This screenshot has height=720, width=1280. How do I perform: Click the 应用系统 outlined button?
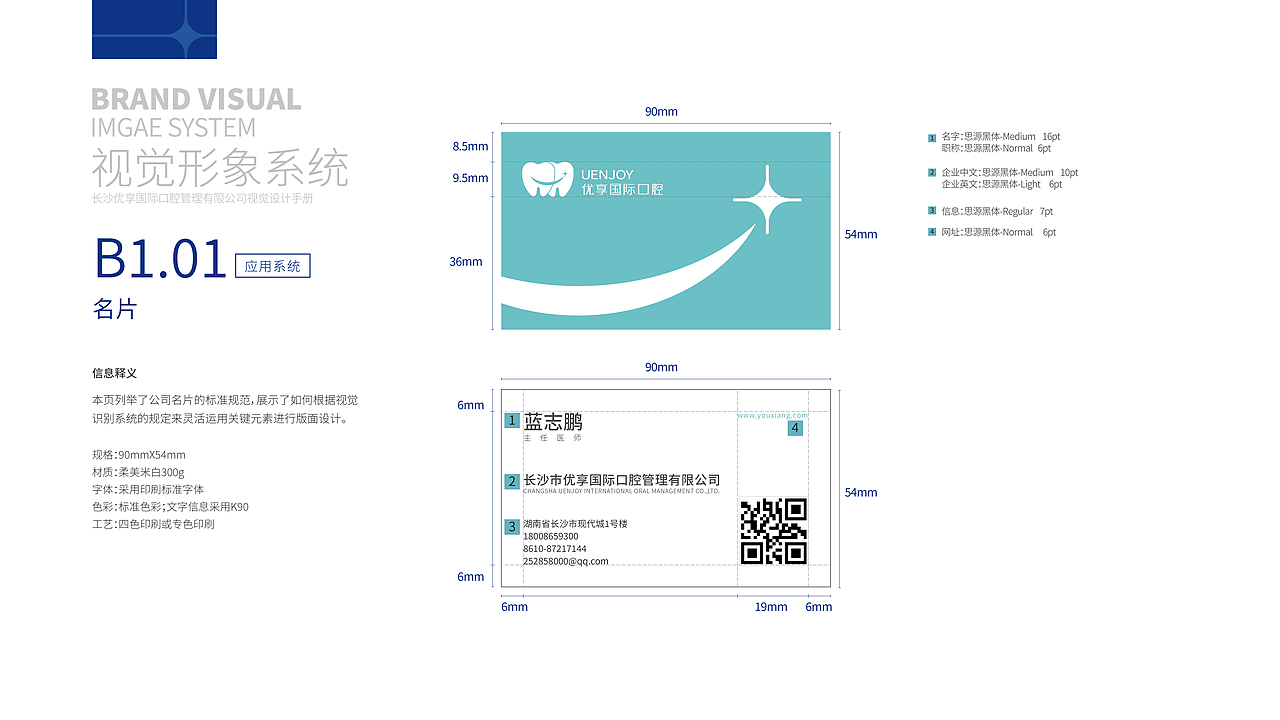click(272, 265)
